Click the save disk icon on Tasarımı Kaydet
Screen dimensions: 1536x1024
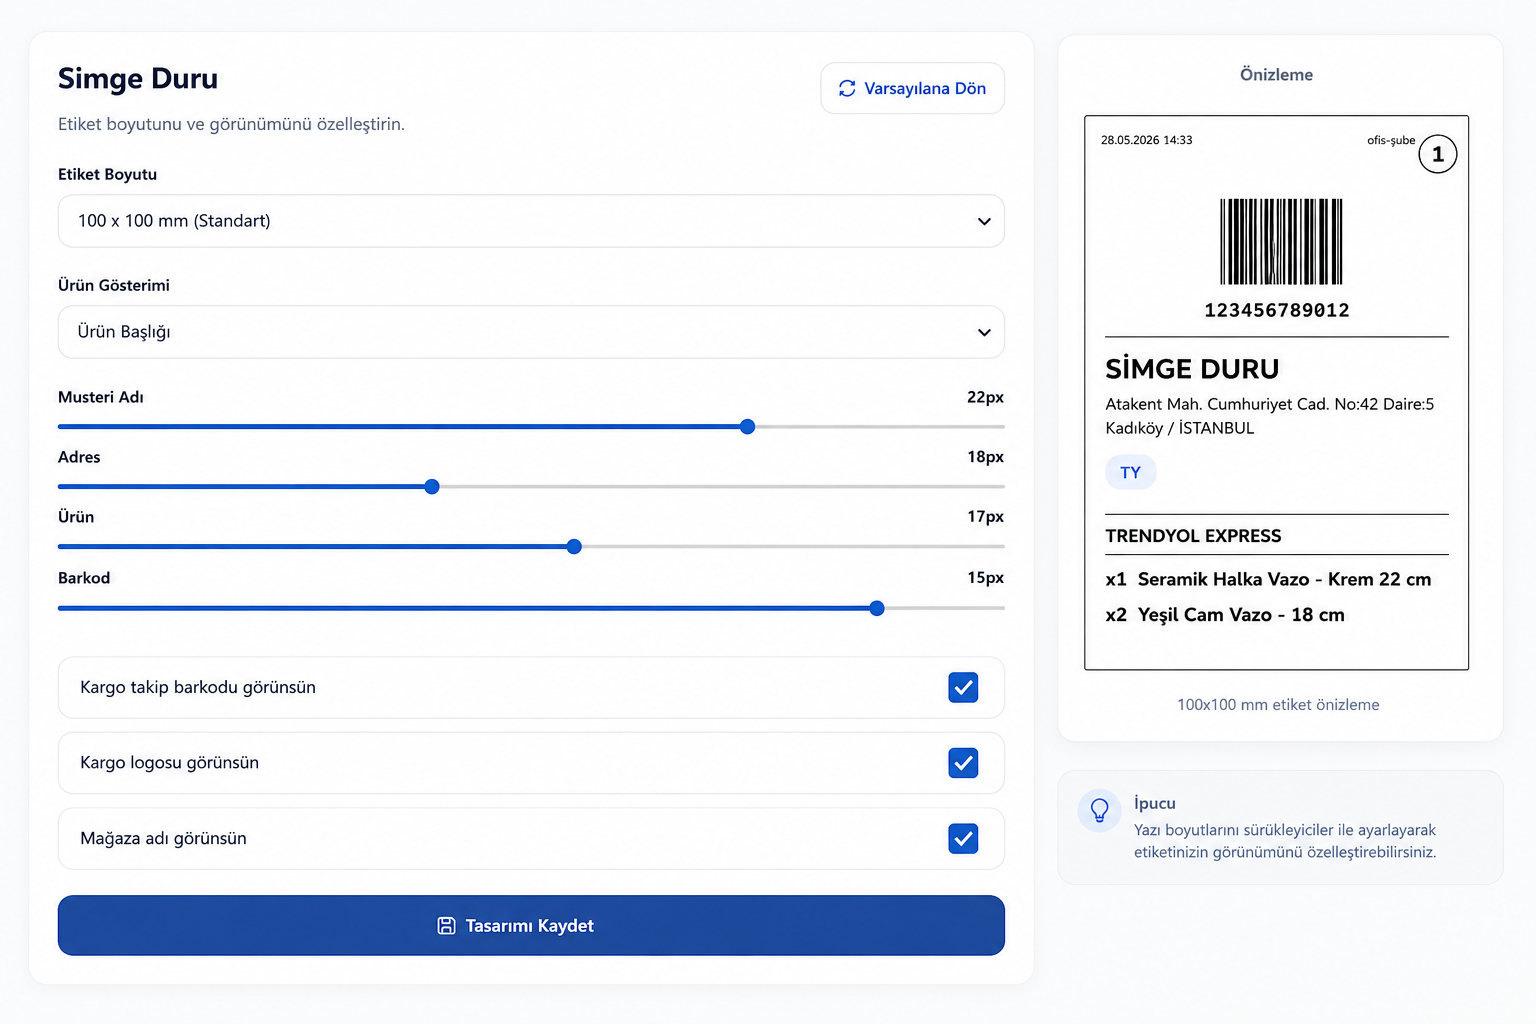tap(446, 926)
